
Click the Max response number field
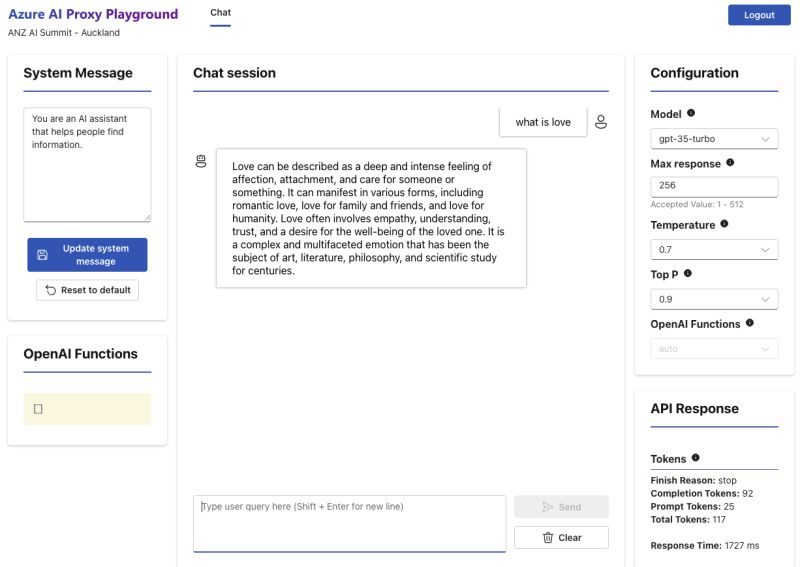714,186
